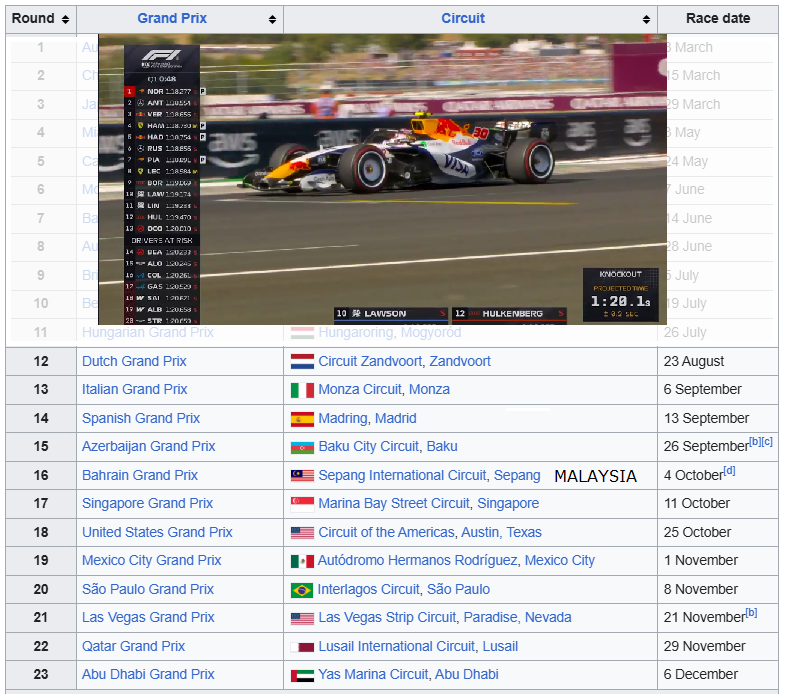Open Hungarian Grand Prix link
787x694 pixels.
tap(148, 332)
